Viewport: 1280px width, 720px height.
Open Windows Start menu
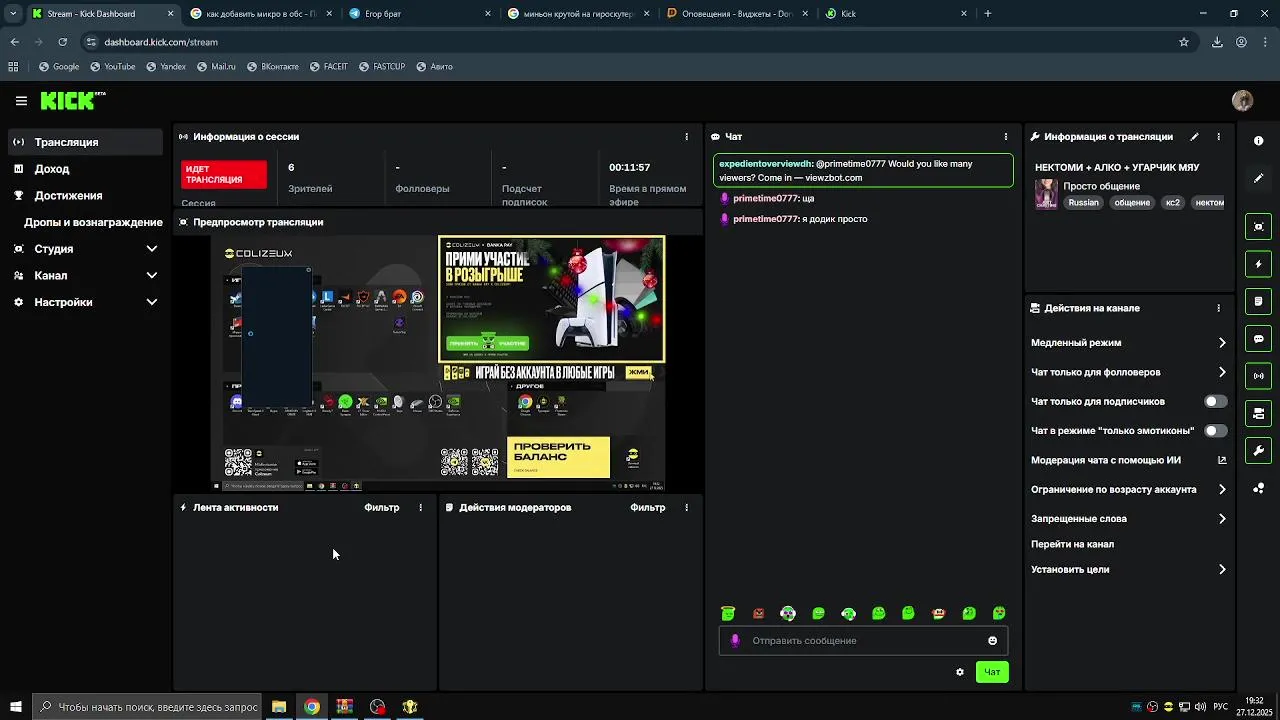point(15,707)
